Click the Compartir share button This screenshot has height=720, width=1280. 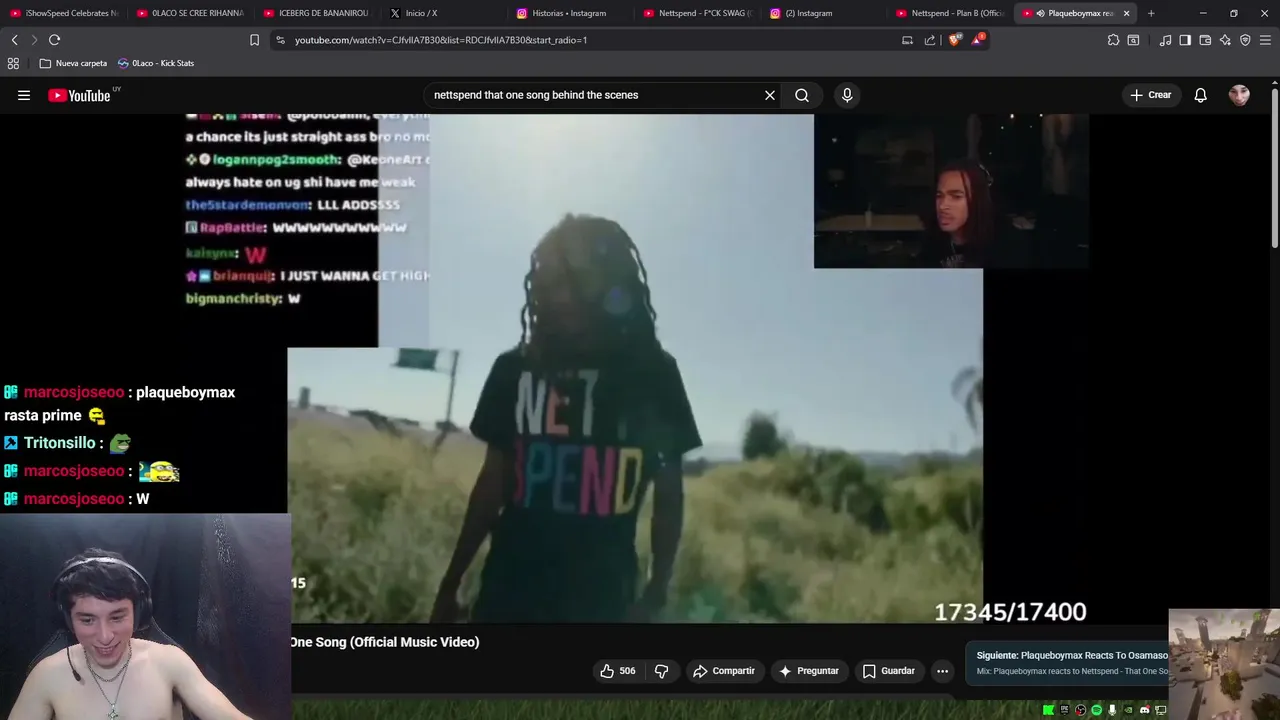click(x=724, y=671)
